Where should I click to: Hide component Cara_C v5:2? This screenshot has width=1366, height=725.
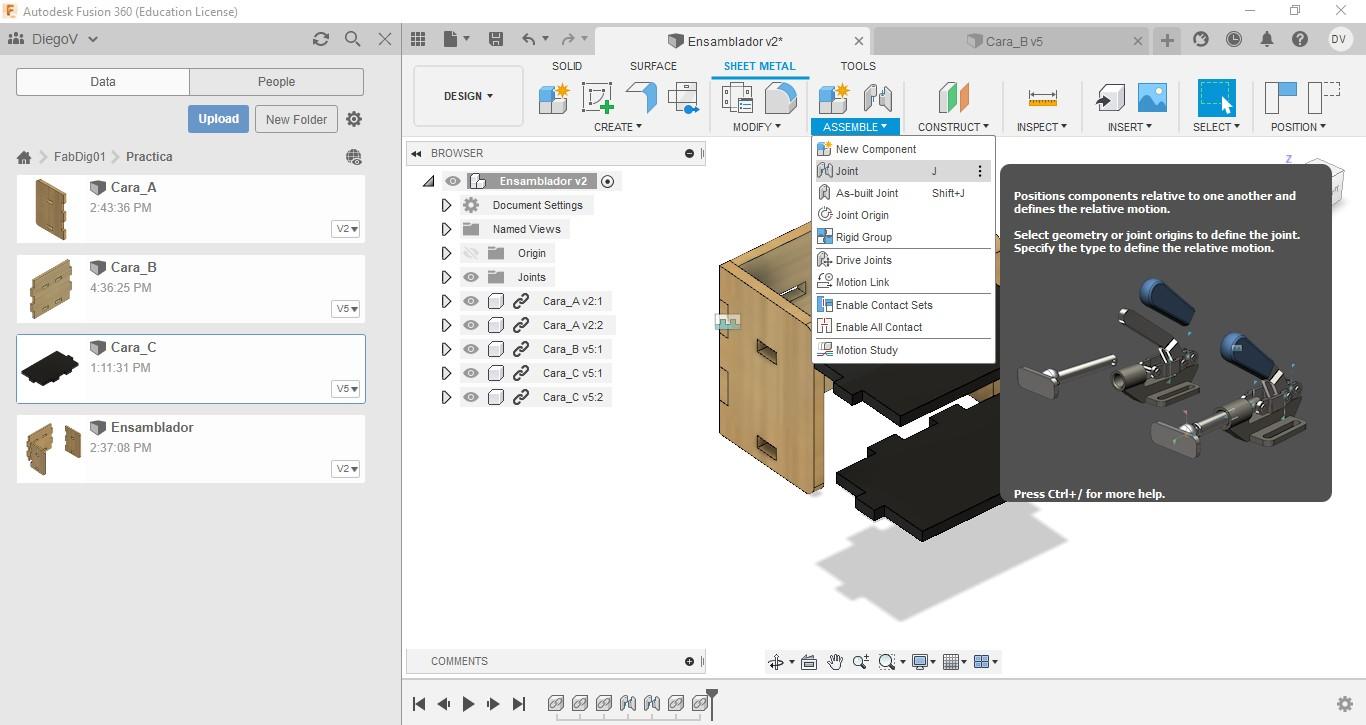coord(471,397)
